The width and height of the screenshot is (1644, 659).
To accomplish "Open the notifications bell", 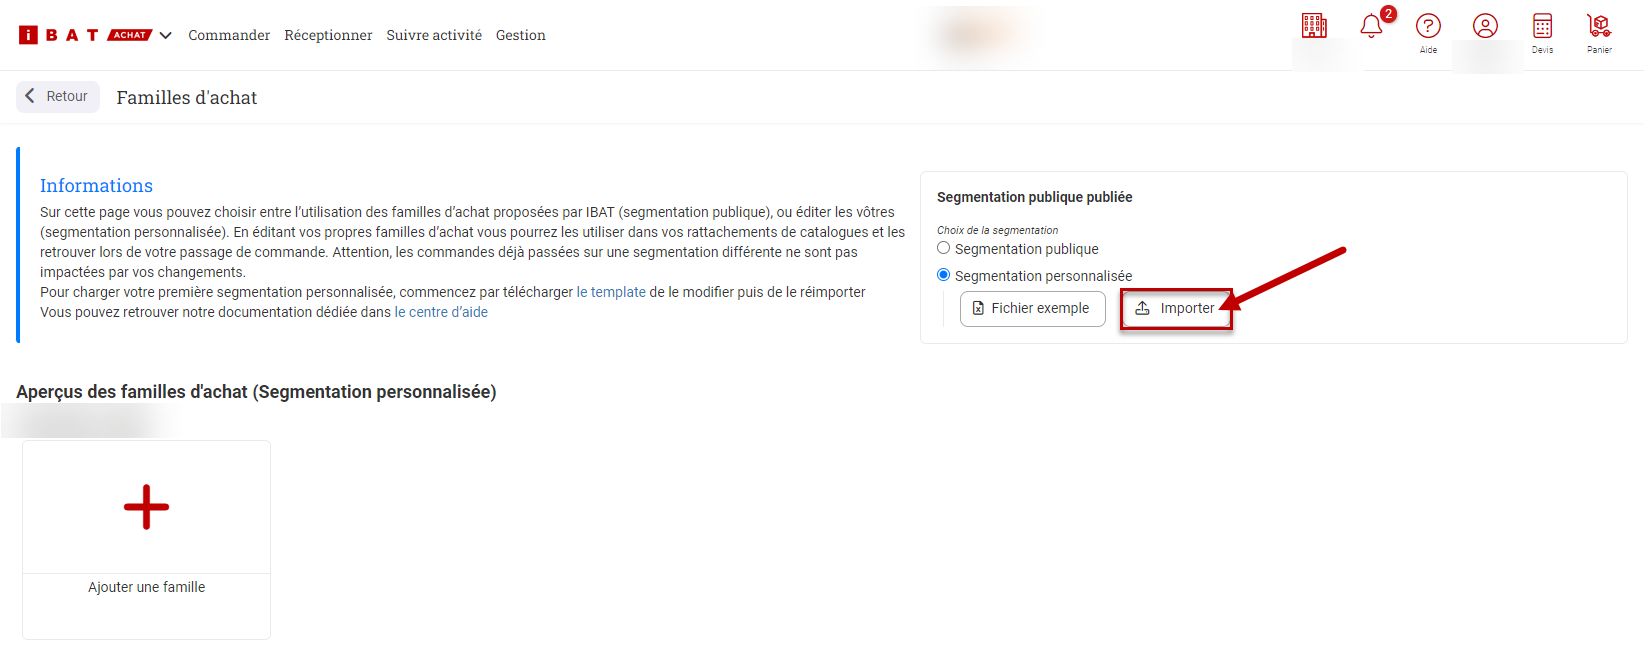I will coord(1371,26).
